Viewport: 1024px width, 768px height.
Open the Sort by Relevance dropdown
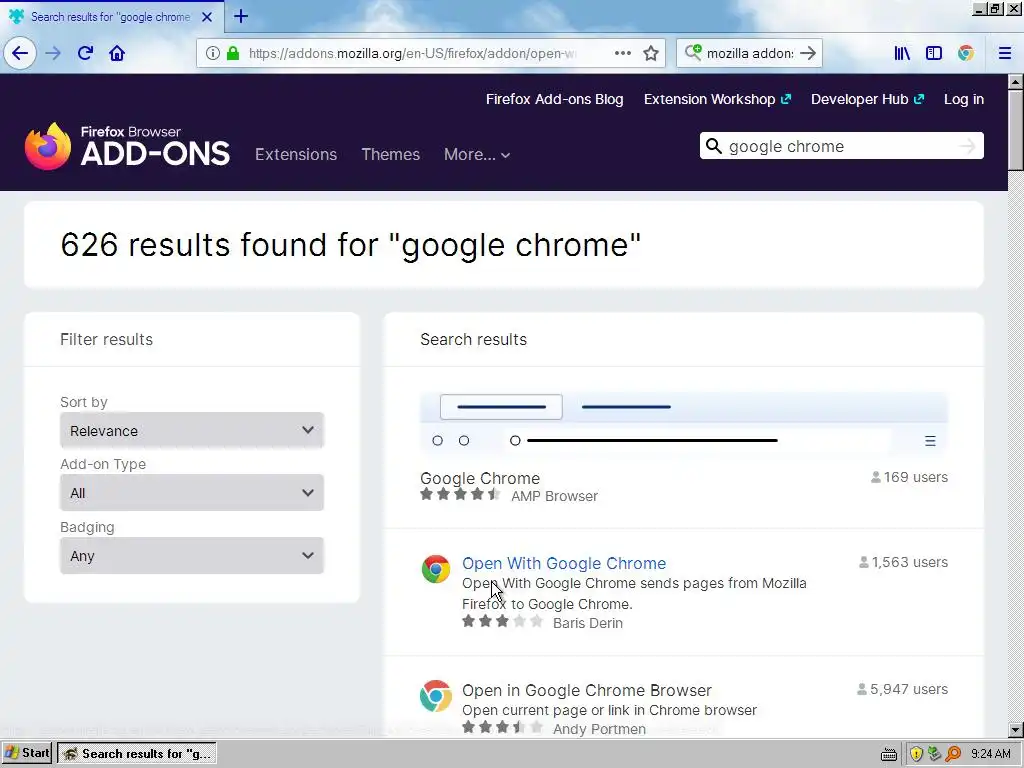click(192, 430)
